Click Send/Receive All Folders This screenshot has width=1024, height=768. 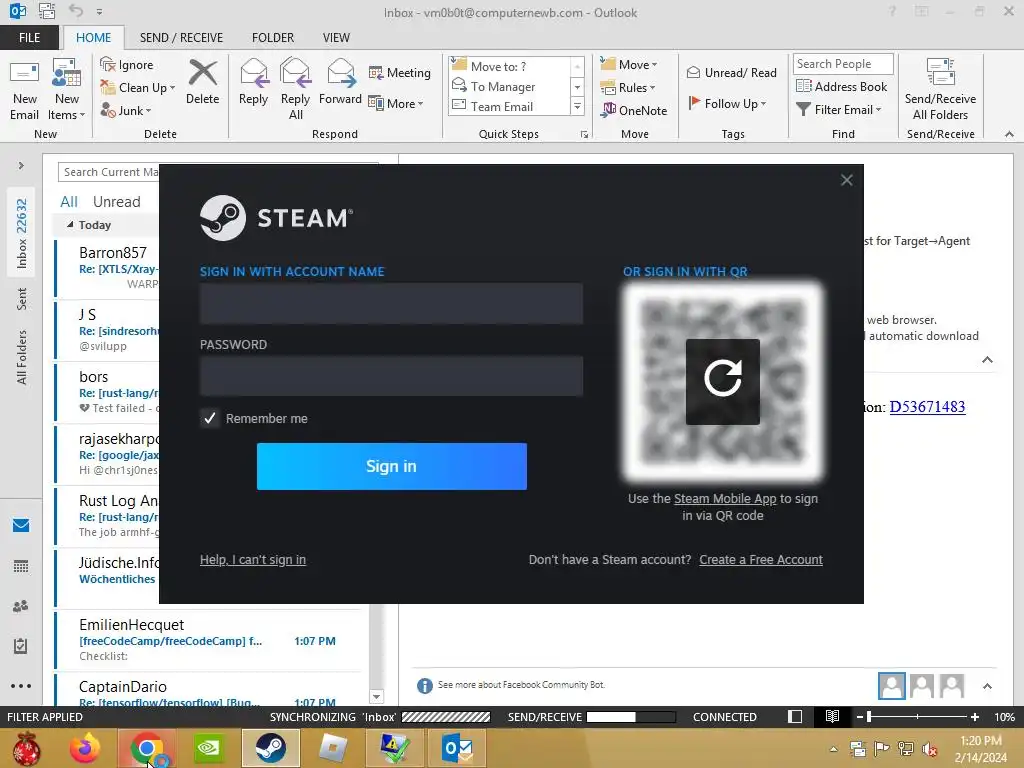tap(940, 90)
